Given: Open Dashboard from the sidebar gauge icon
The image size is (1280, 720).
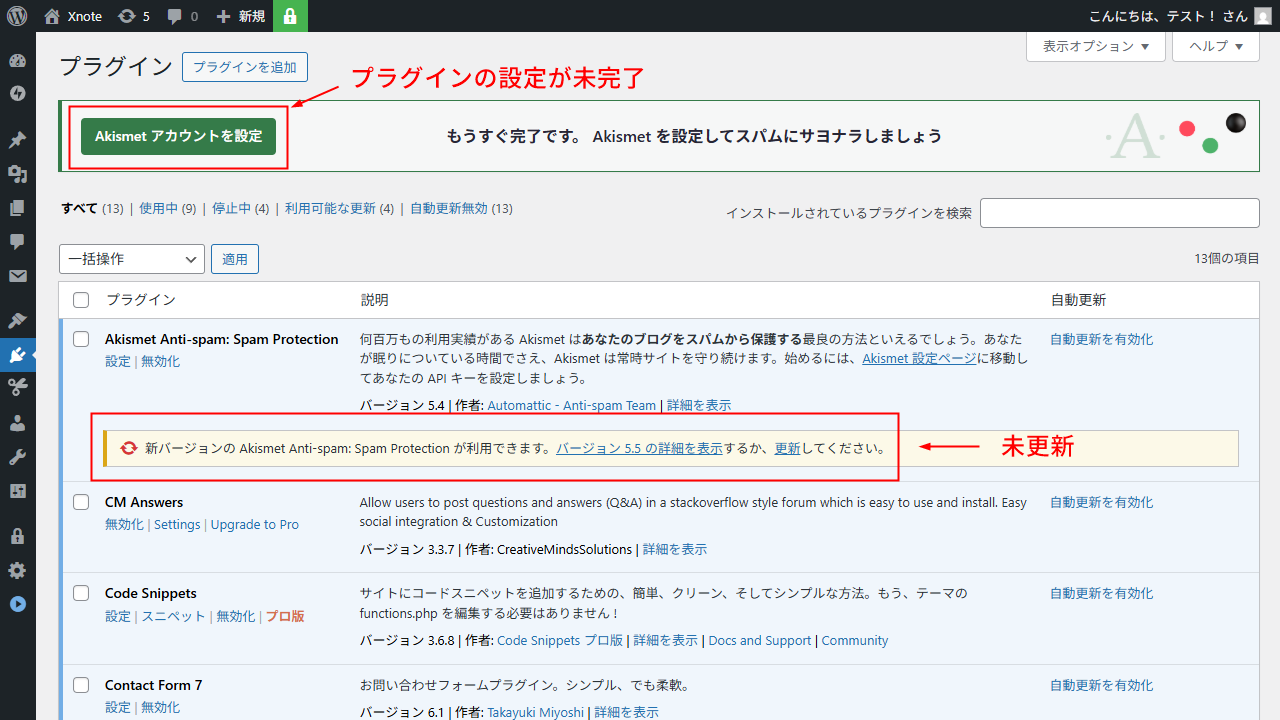Looking at the screenshot, I should click(x=17, y=61).
